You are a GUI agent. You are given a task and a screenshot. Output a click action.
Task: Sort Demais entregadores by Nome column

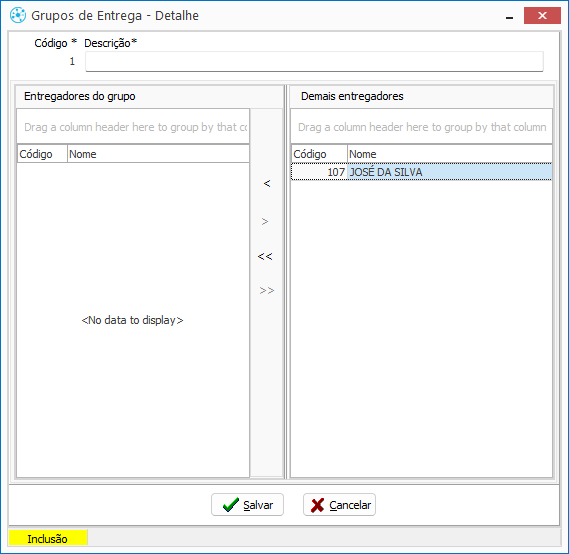pyautogui.click(x=450, y=154)
